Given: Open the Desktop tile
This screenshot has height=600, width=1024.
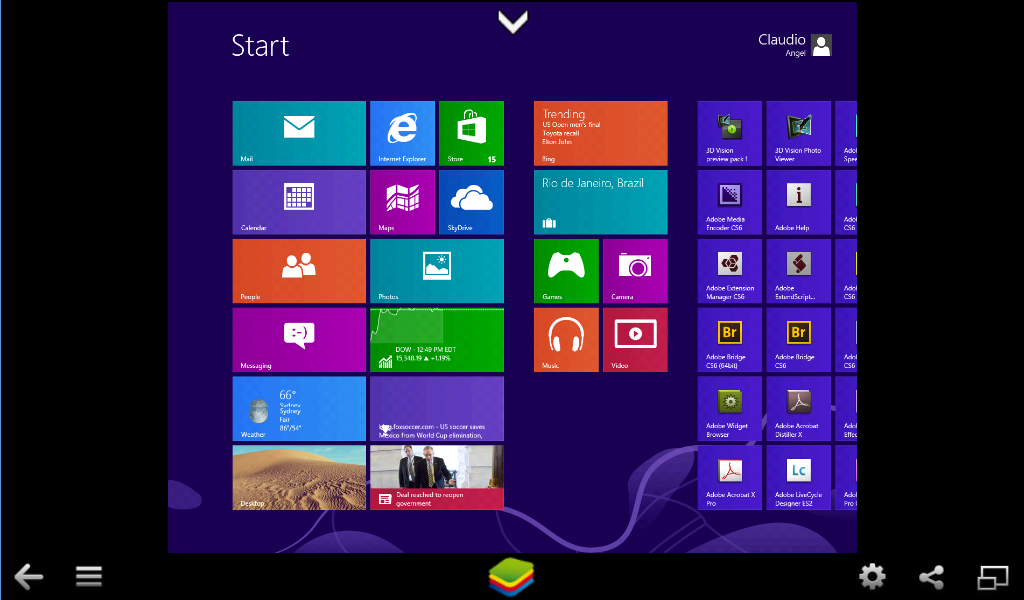Looking at the screenshot, I should pyautogui.click(x=299, y=478).
